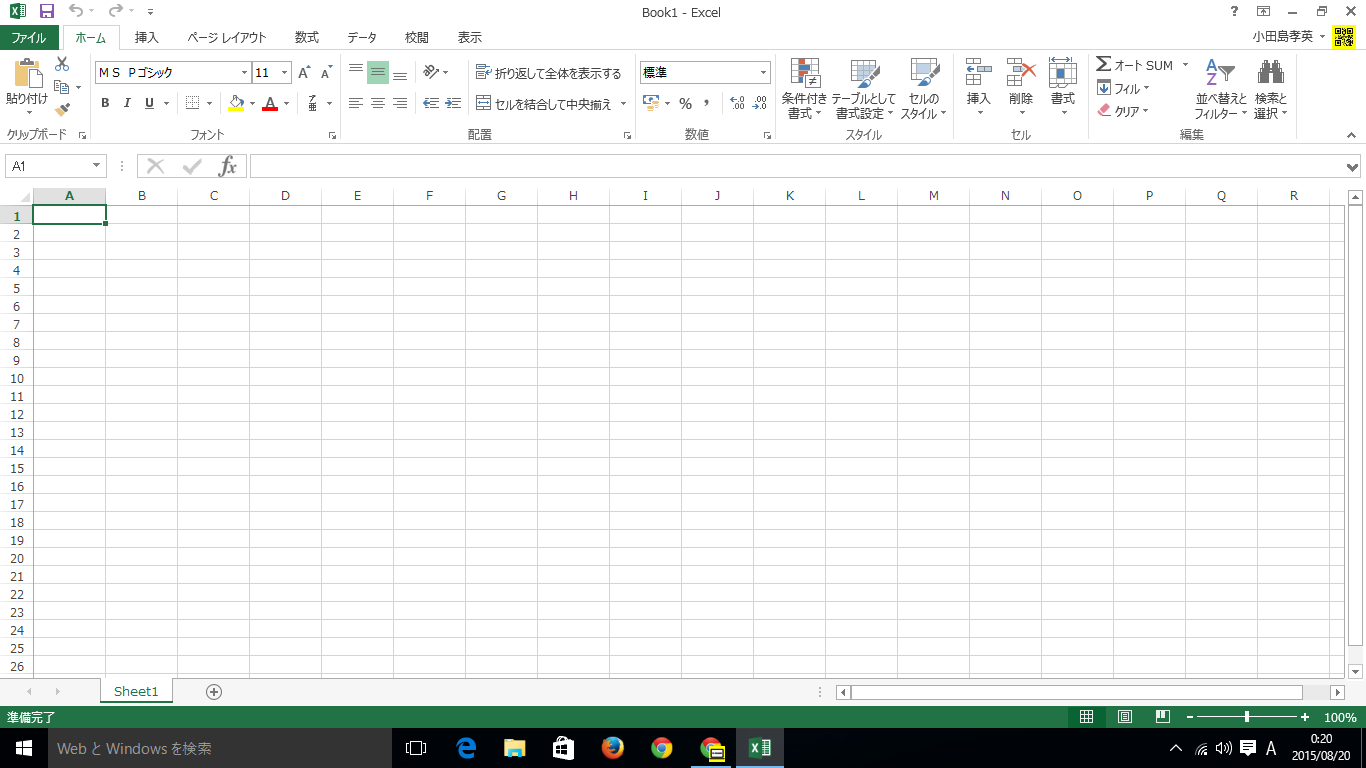Open the font name dropdown
1366x768 pixels.
tap(245, 73)
